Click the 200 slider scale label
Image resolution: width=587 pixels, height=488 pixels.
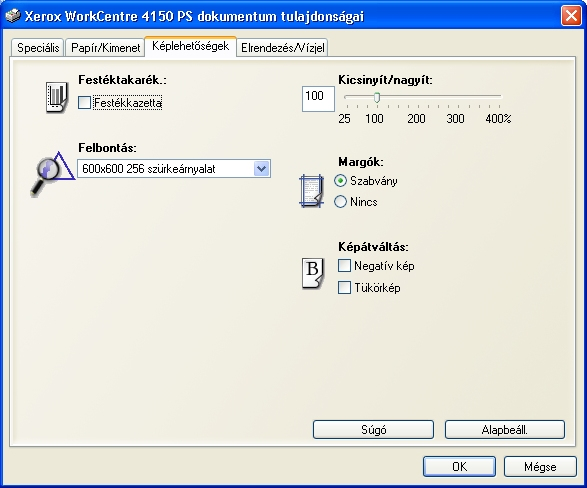click(416, 119)
